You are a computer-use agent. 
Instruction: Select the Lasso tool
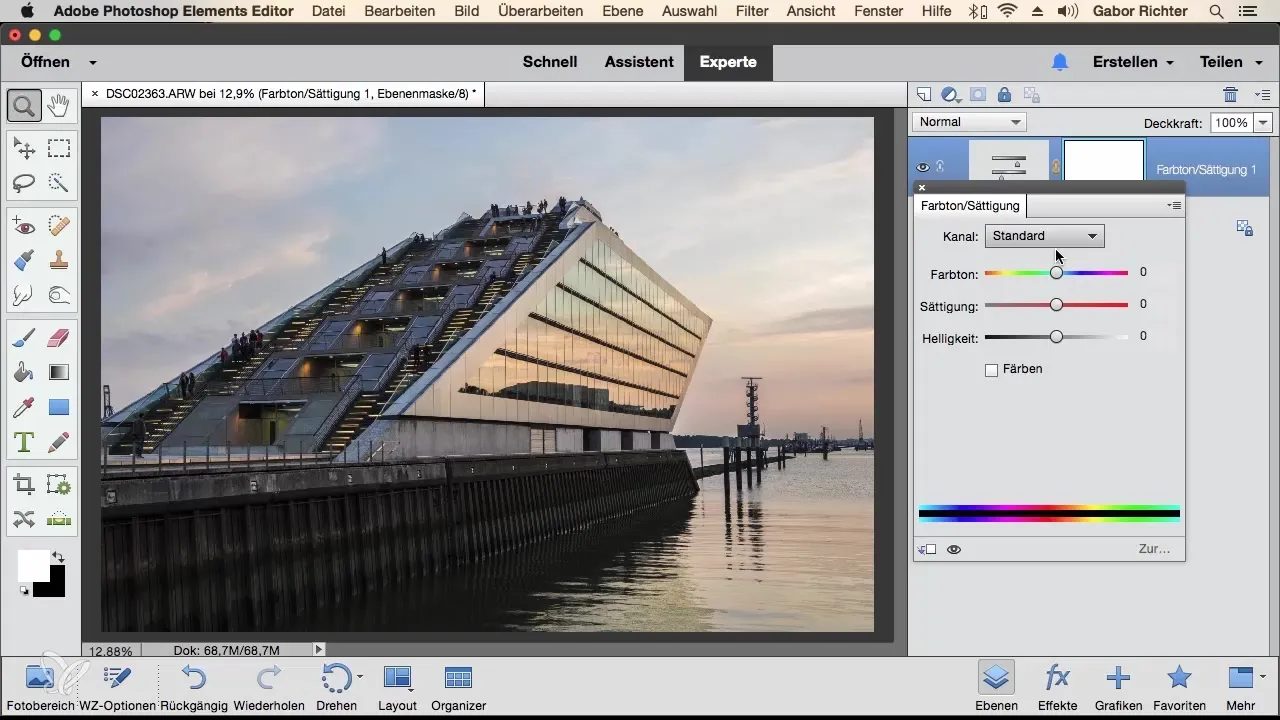(x=24, y=183)
